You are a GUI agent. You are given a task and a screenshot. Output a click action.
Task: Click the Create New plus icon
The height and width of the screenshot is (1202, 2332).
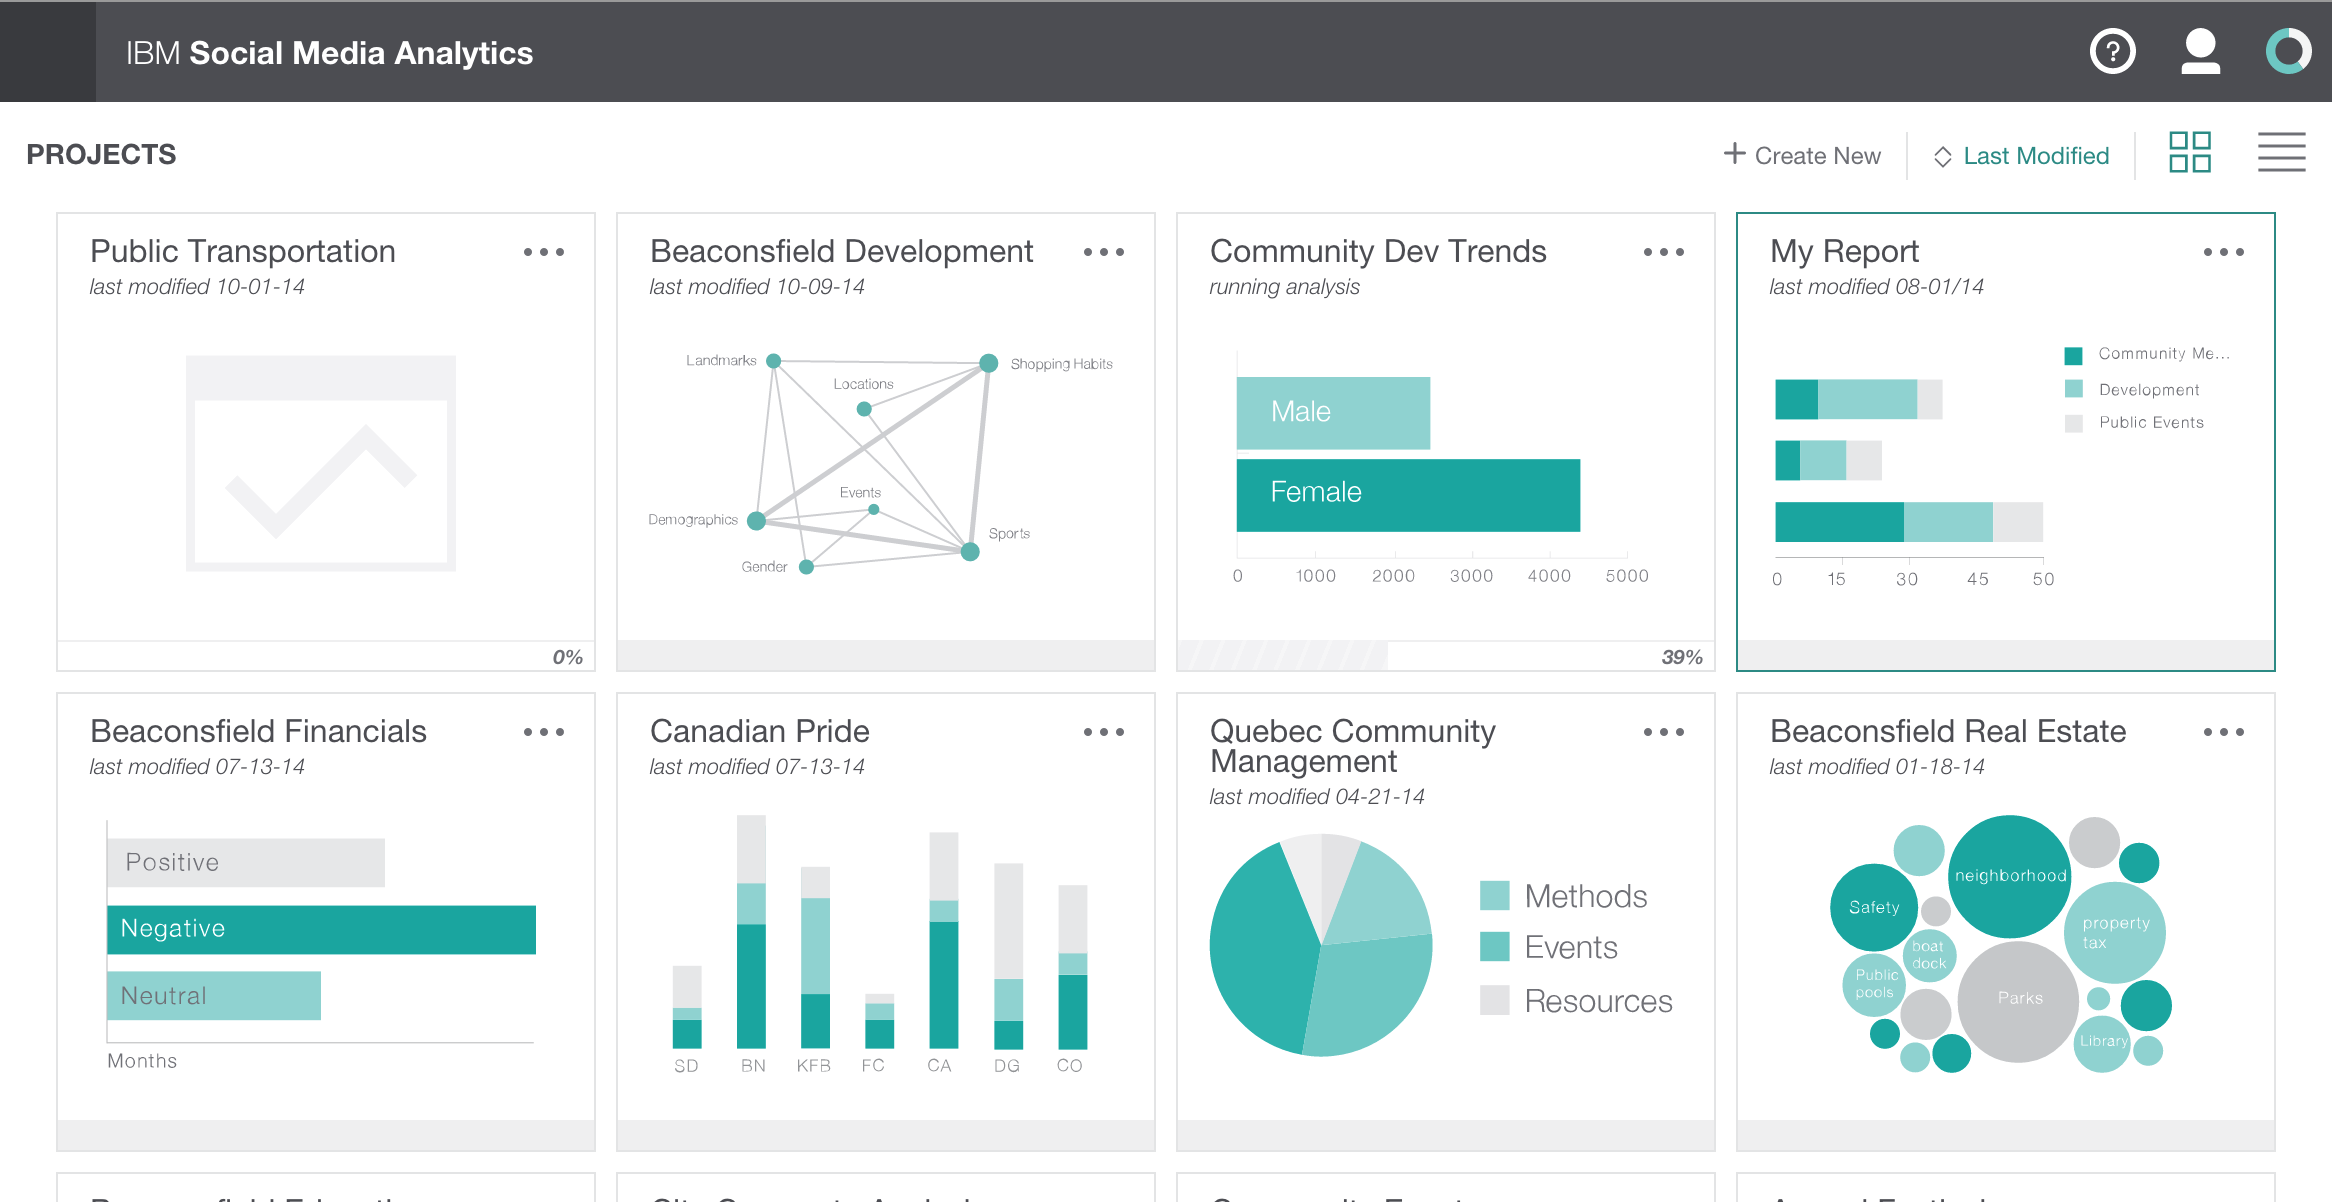click(x=1734, y=154)
